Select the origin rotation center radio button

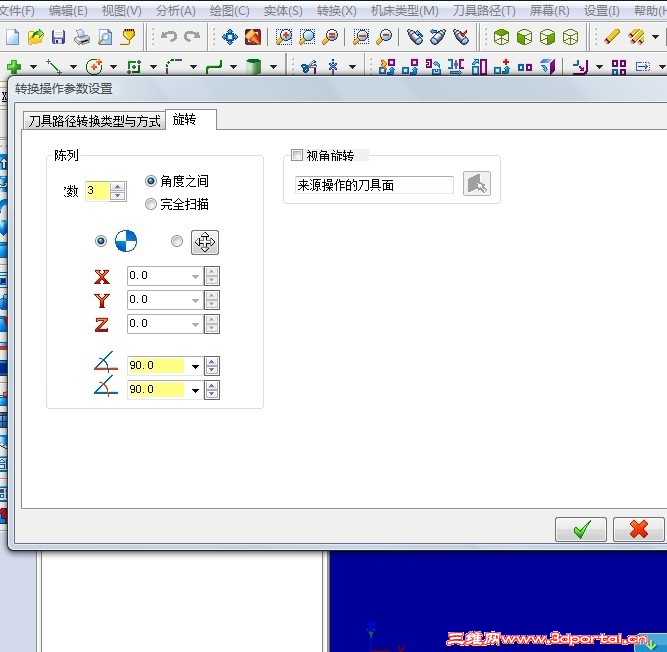pyautogui.click(x=101, y=241)
